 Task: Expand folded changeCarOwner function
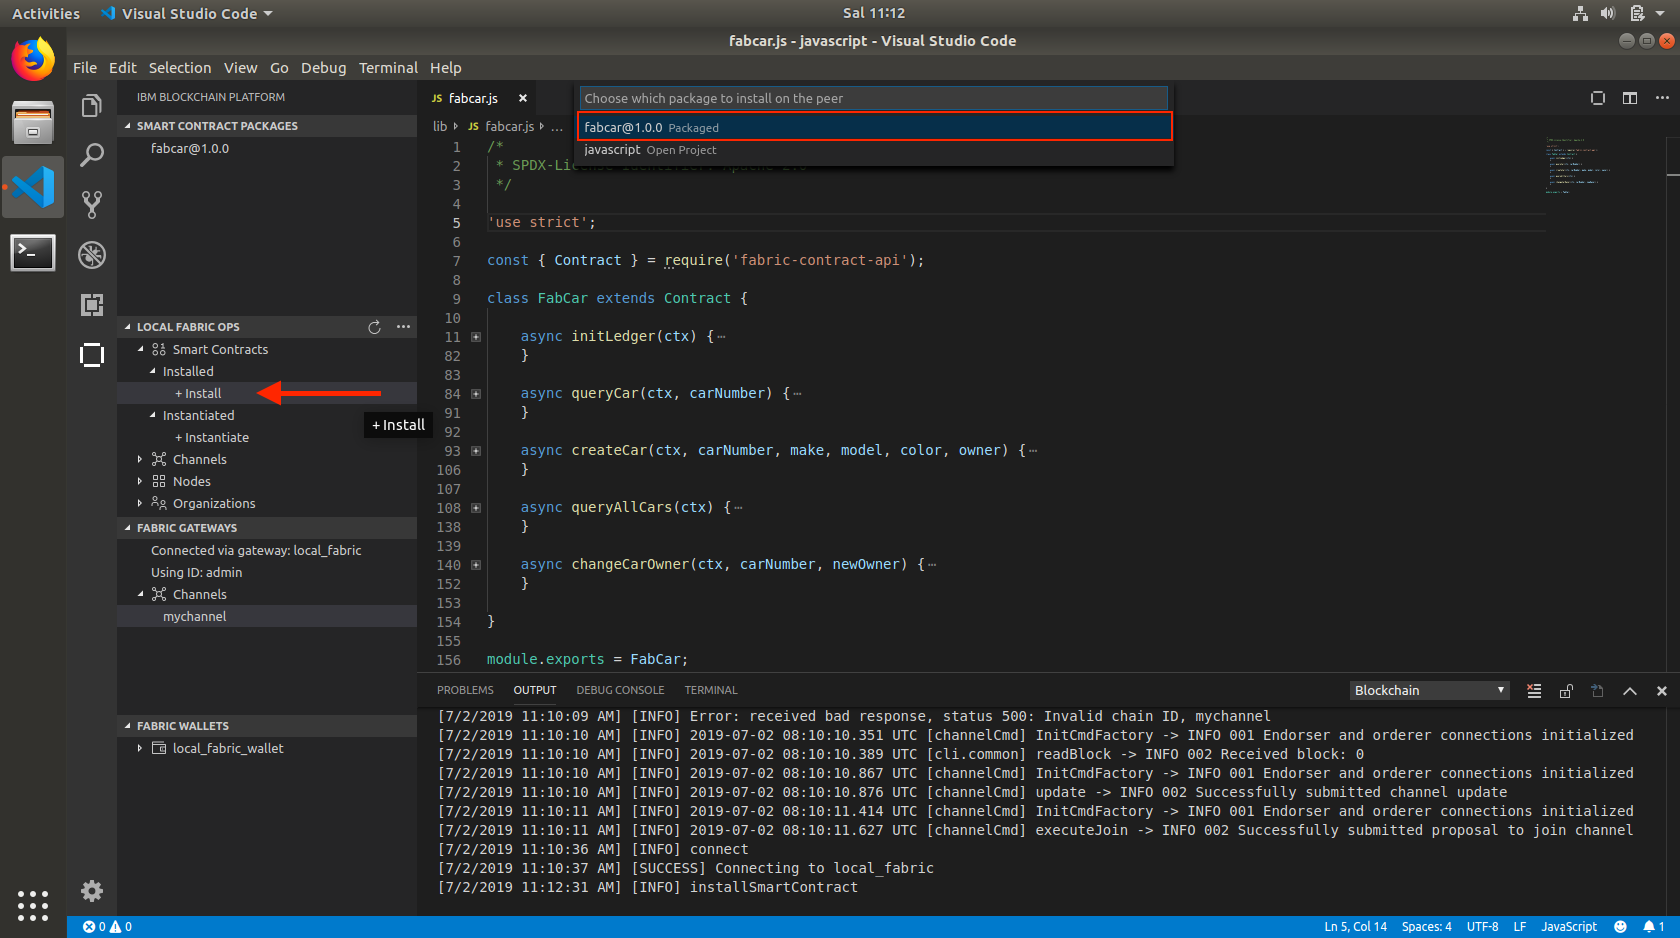[x=476, y=565]
